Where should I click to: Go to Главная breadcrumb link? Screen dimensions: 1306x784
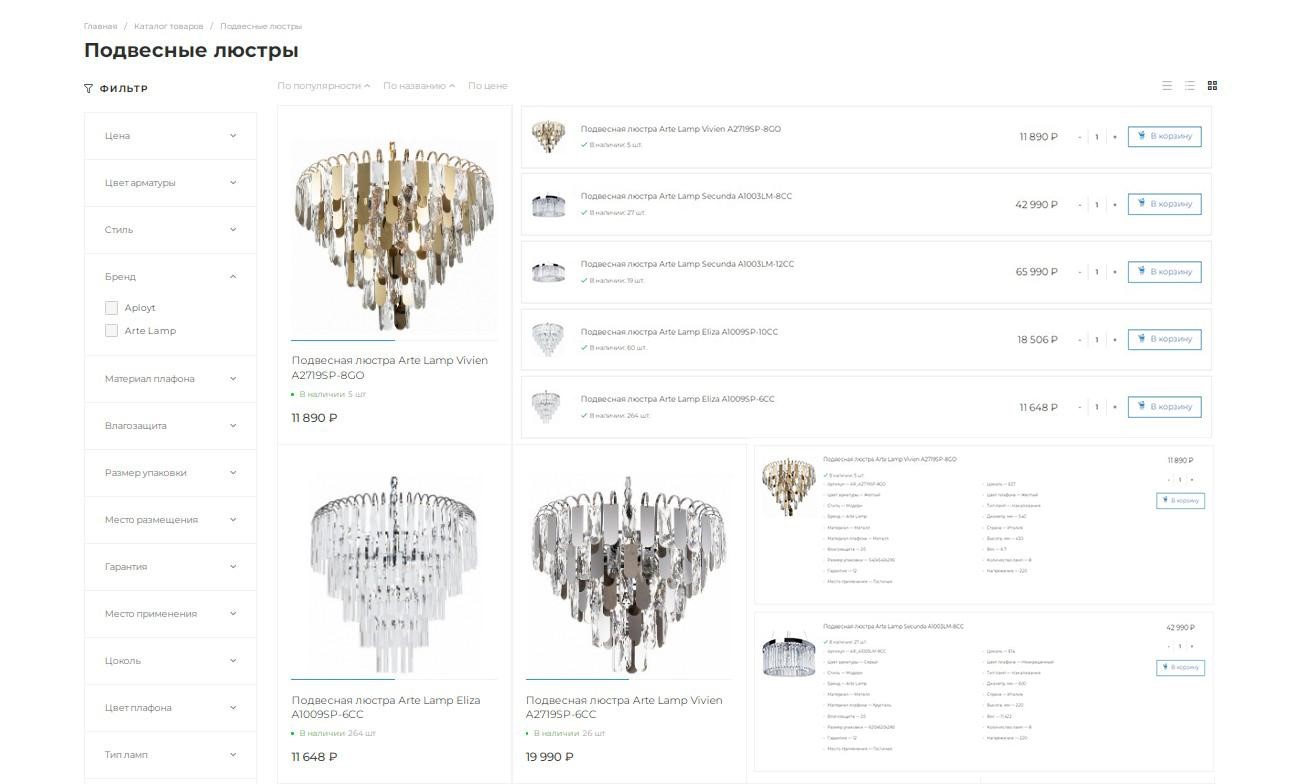tap(100, 26)
